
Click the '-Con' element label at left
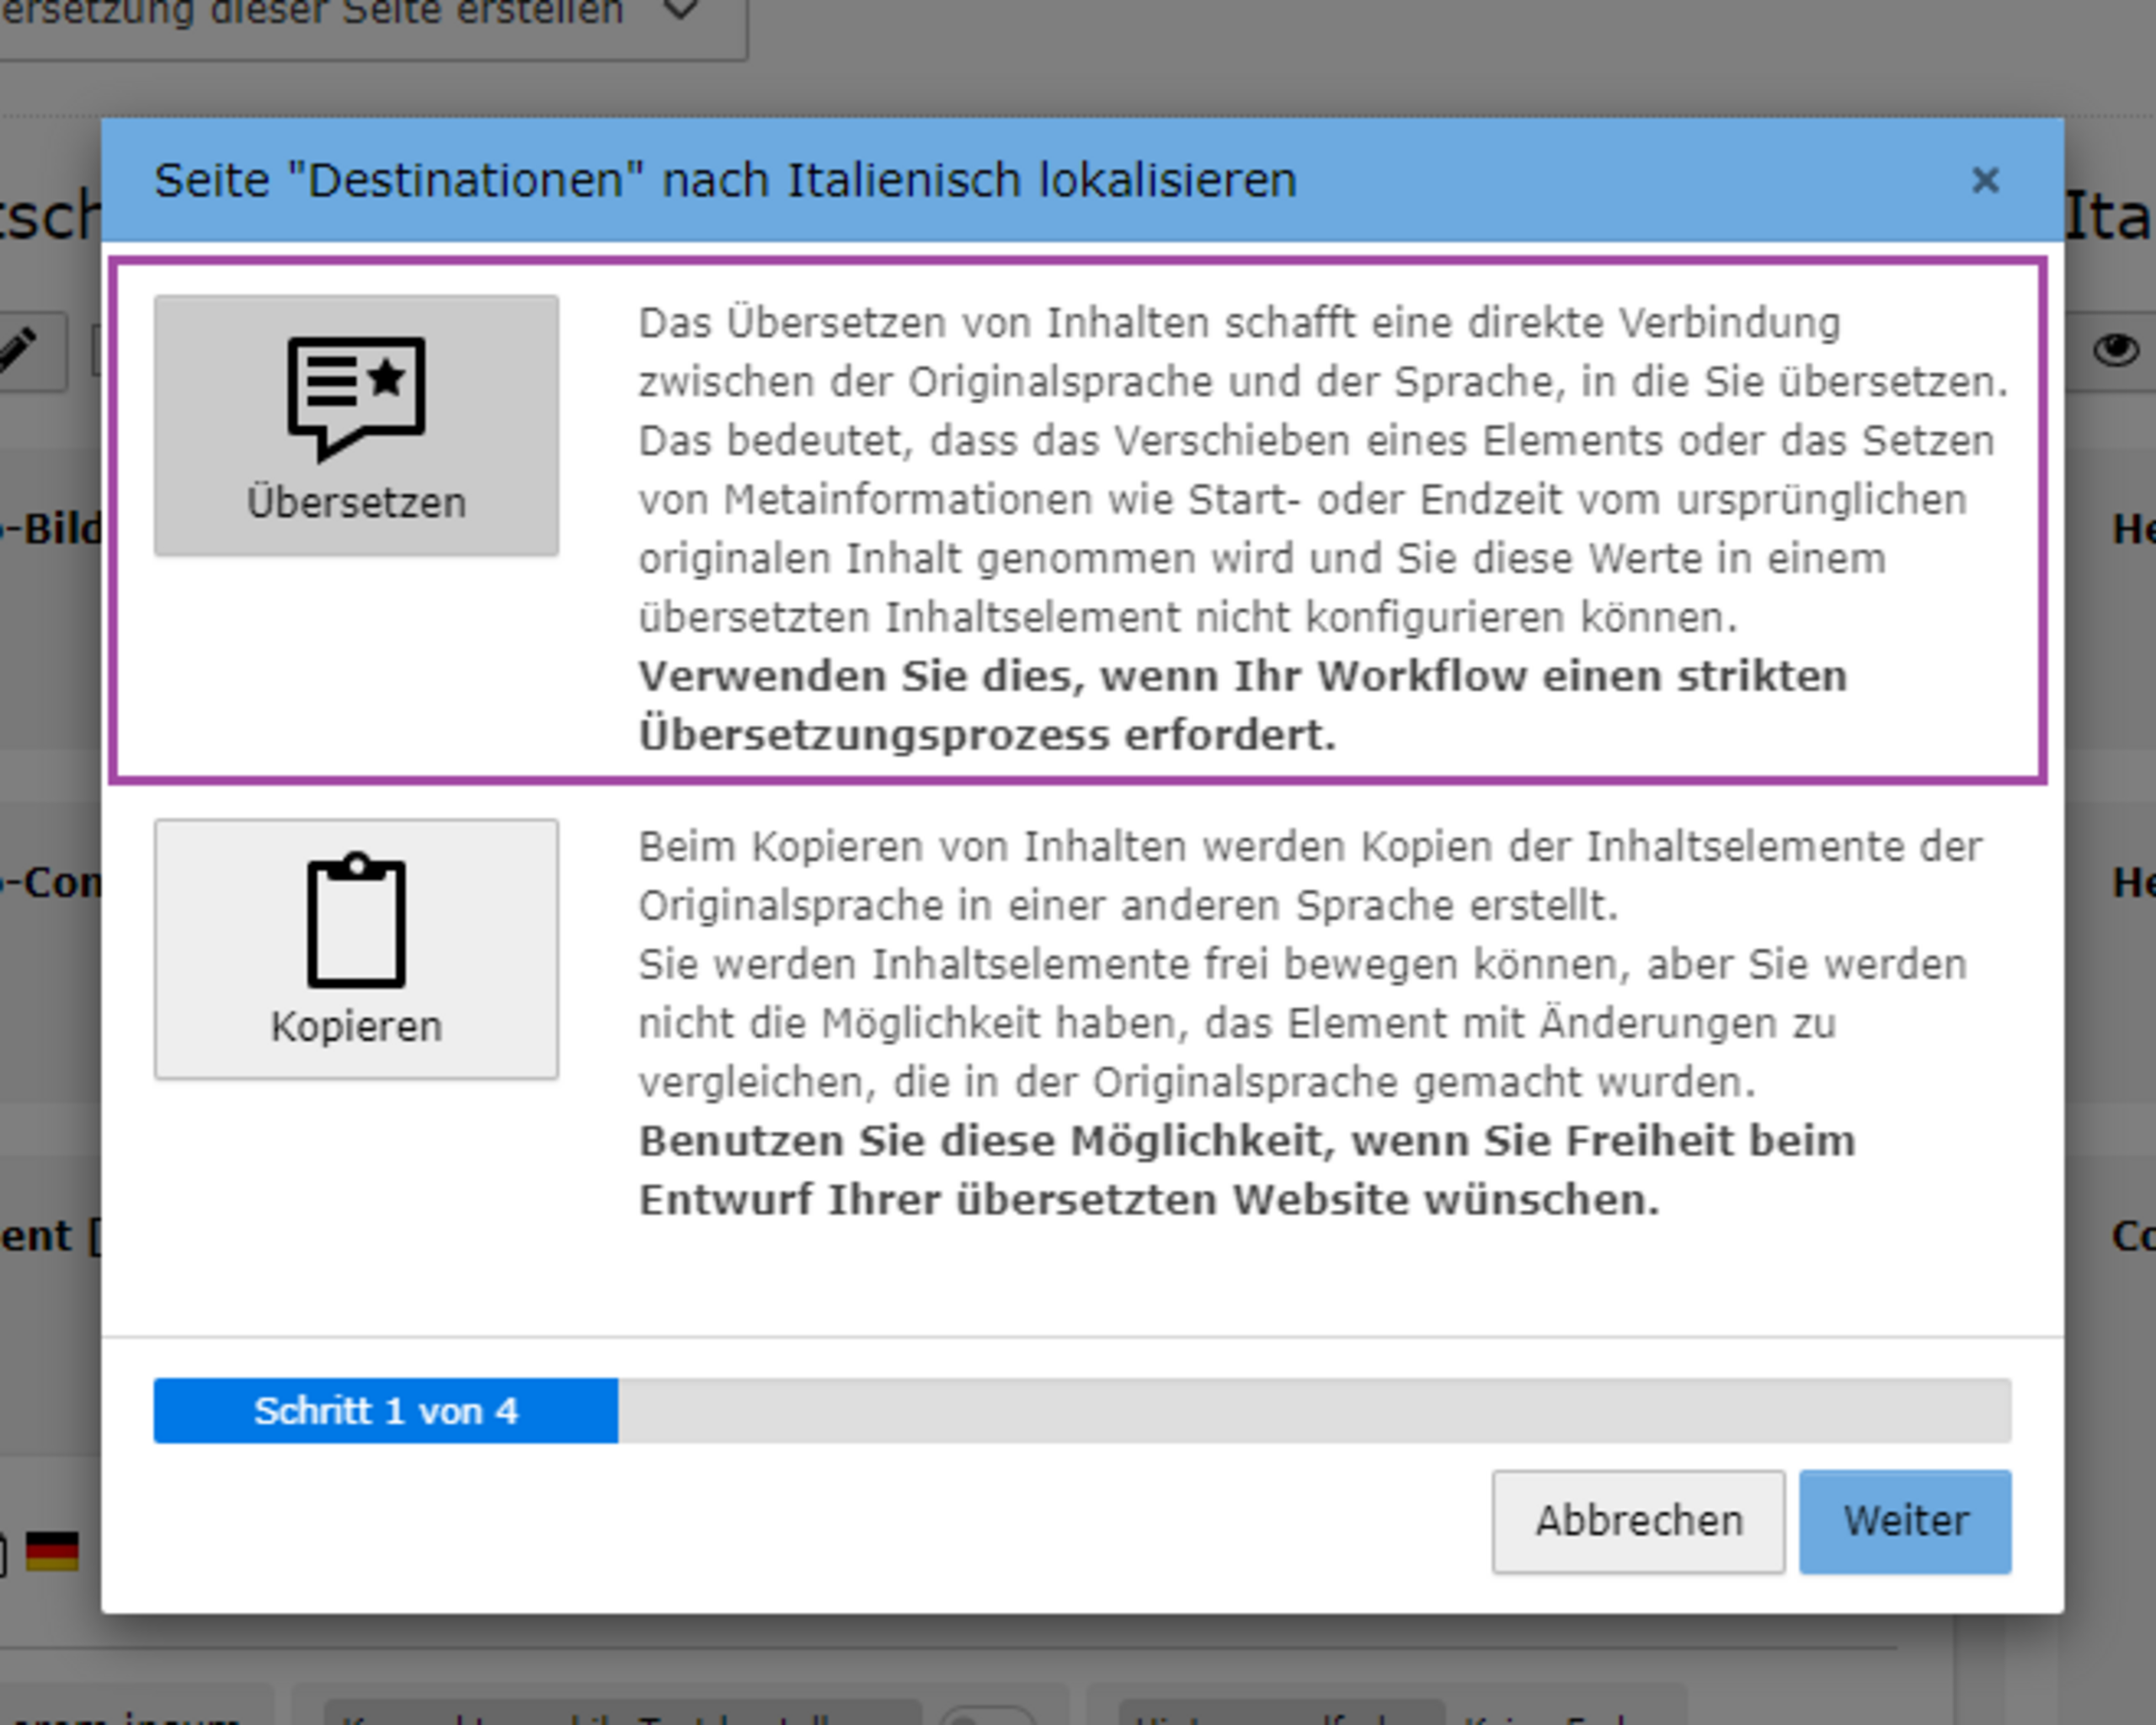click(x=55, y=882)
